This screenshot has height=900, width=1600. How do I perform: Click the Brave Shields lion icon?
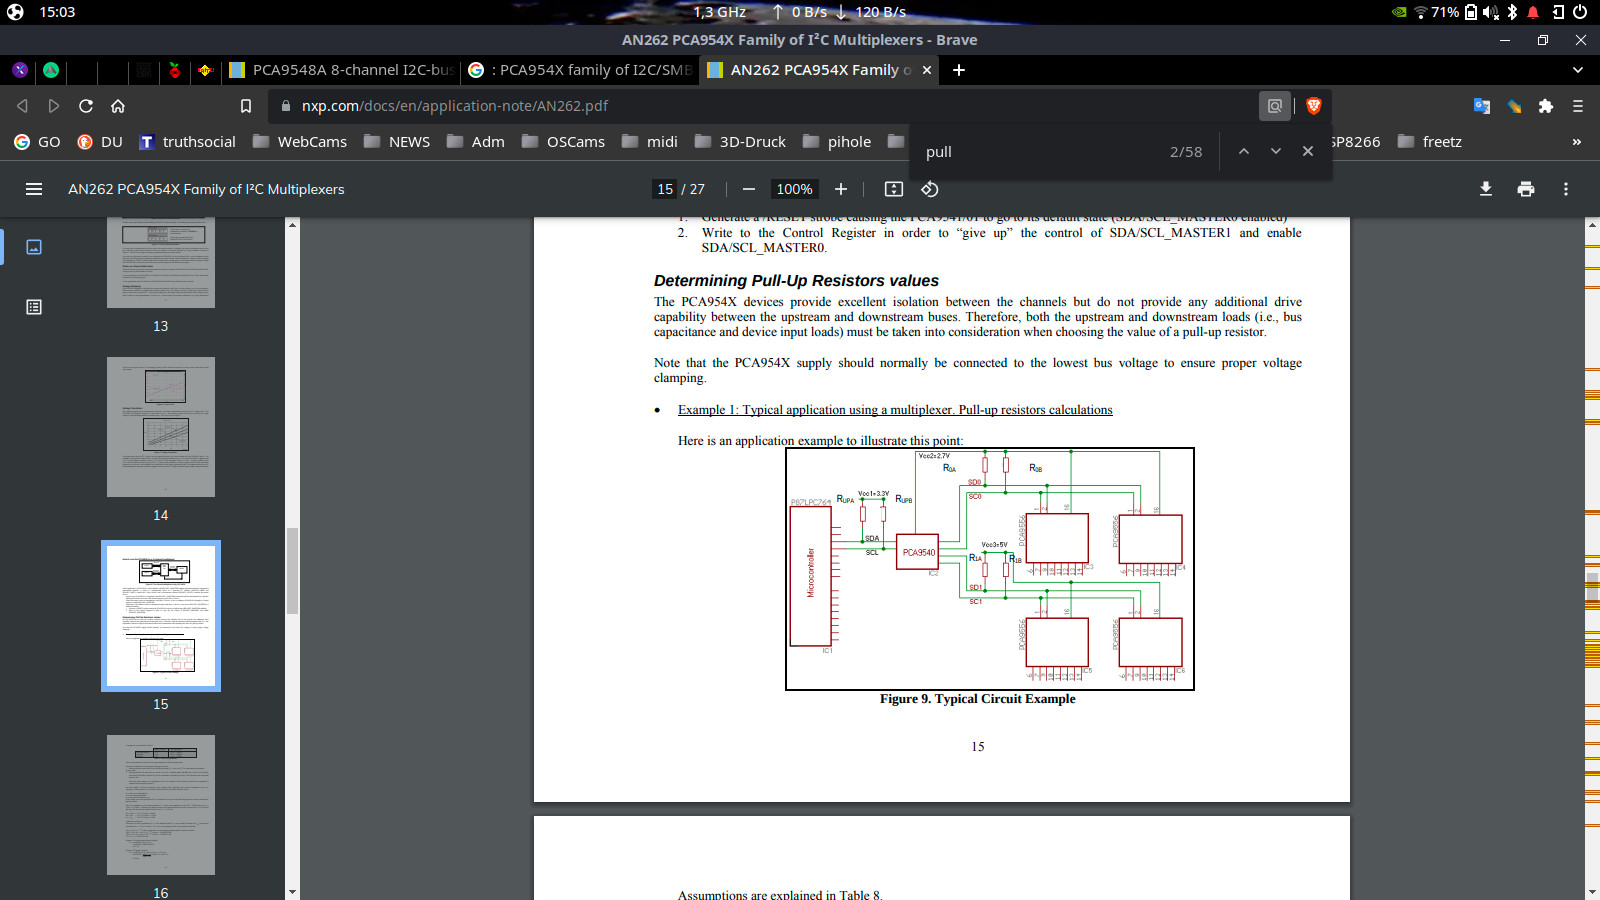[1314, 106]
